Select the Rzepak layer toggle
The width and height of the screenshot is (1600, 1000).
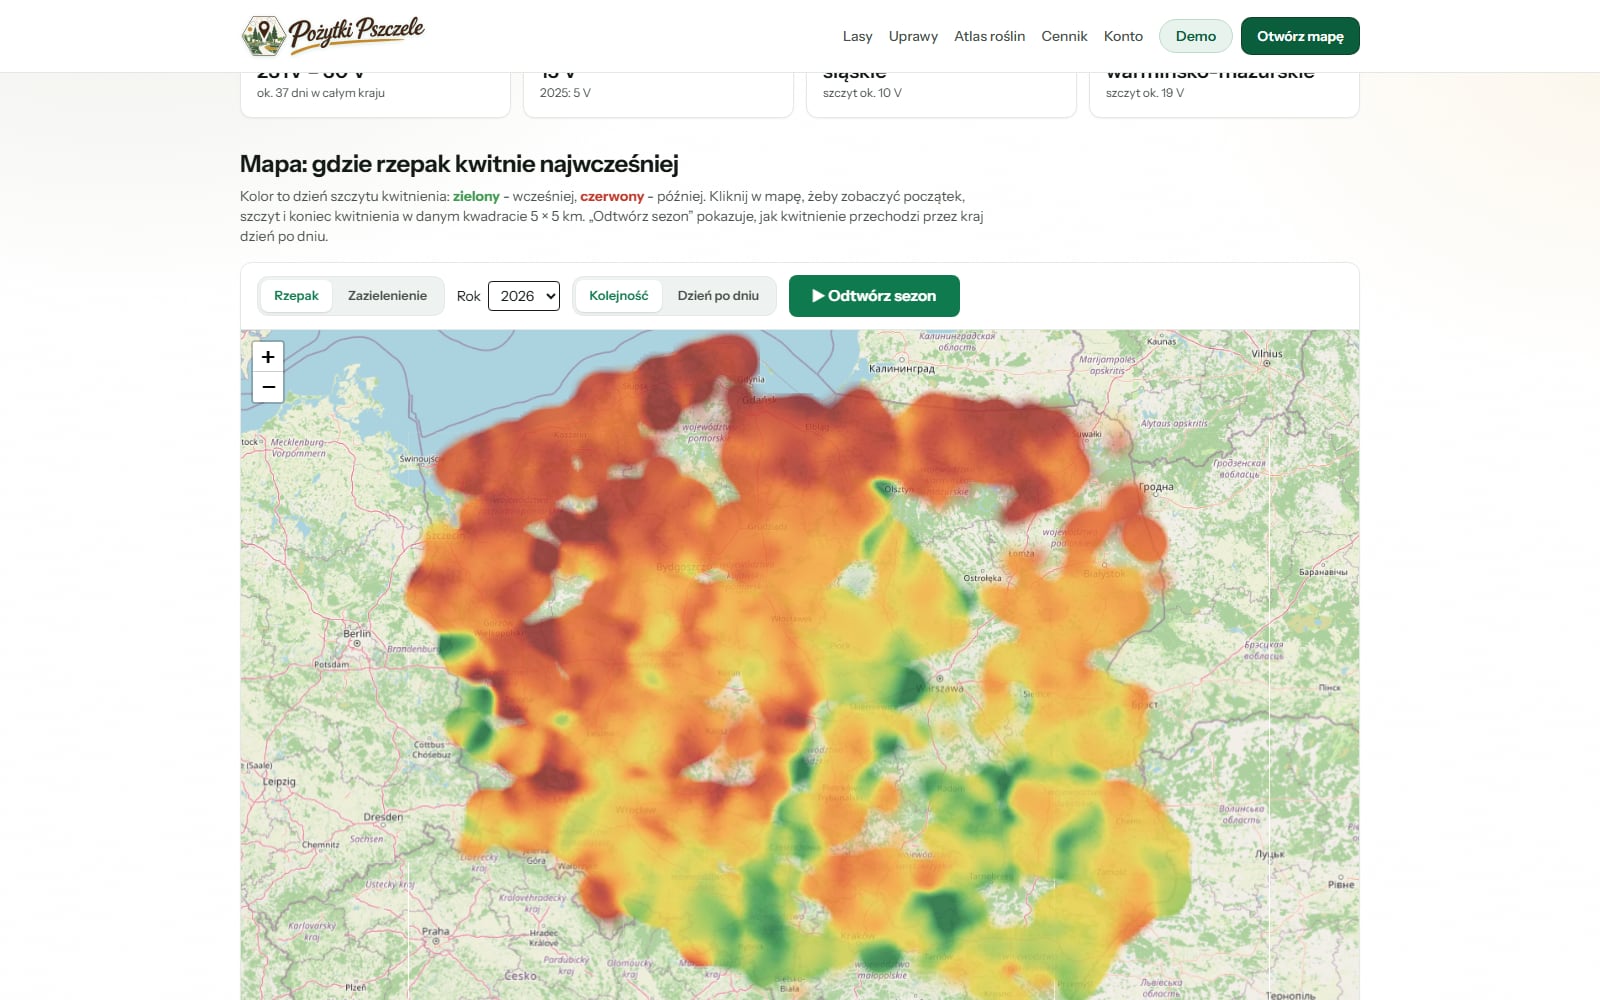click(296, 296)
